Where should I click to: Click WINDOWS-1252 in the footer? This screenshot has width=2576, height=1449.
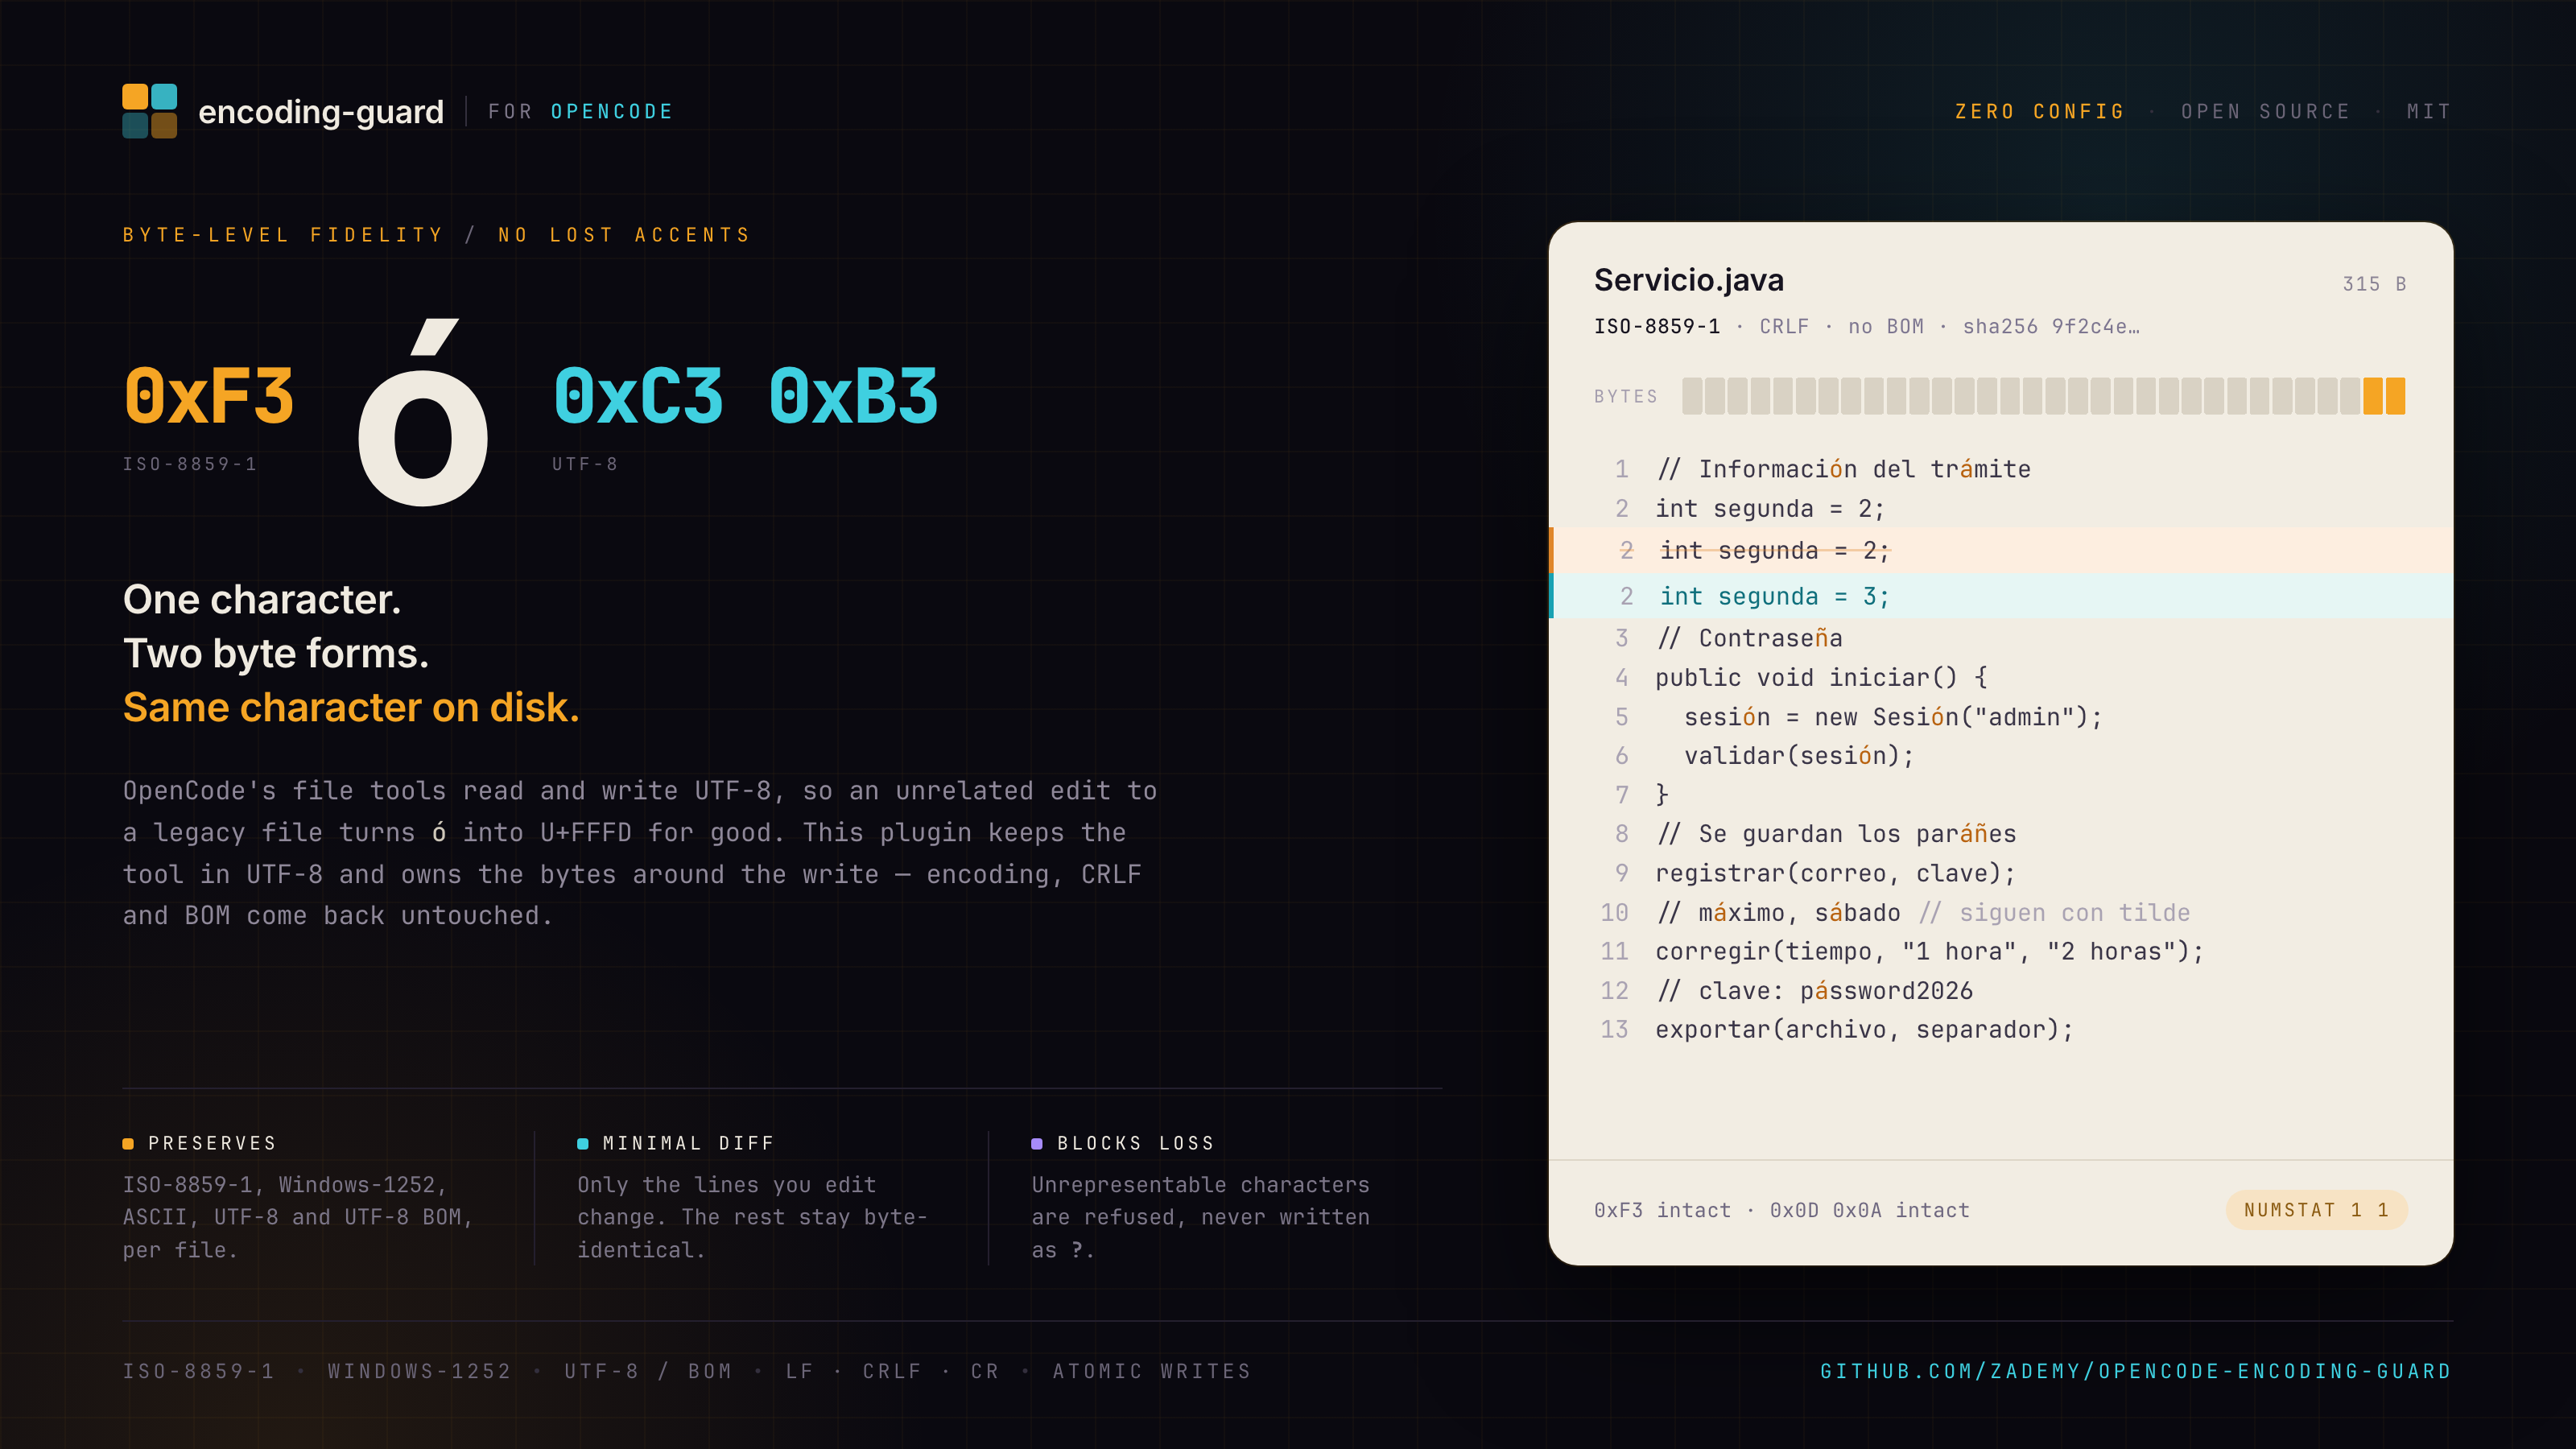[x=420, y=1371]
